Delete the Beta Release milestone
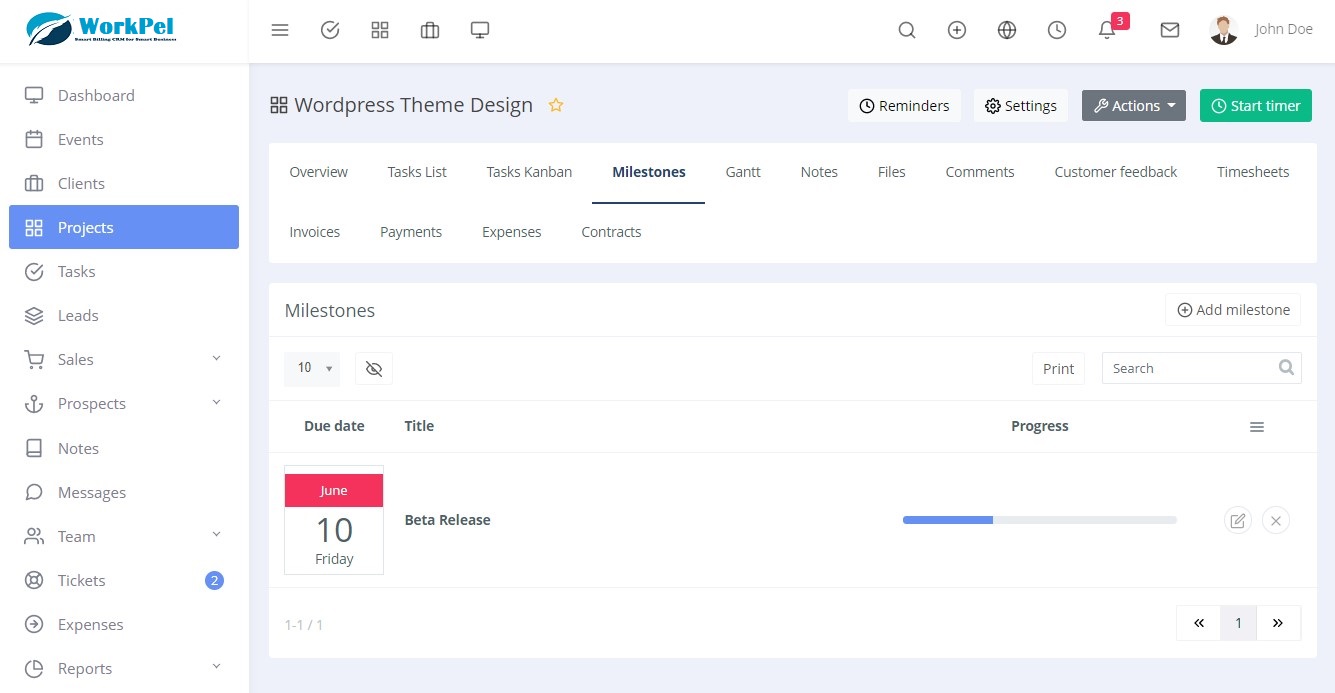The width and height of the screenshot is (1335, 693). [x=1276, y=520]
